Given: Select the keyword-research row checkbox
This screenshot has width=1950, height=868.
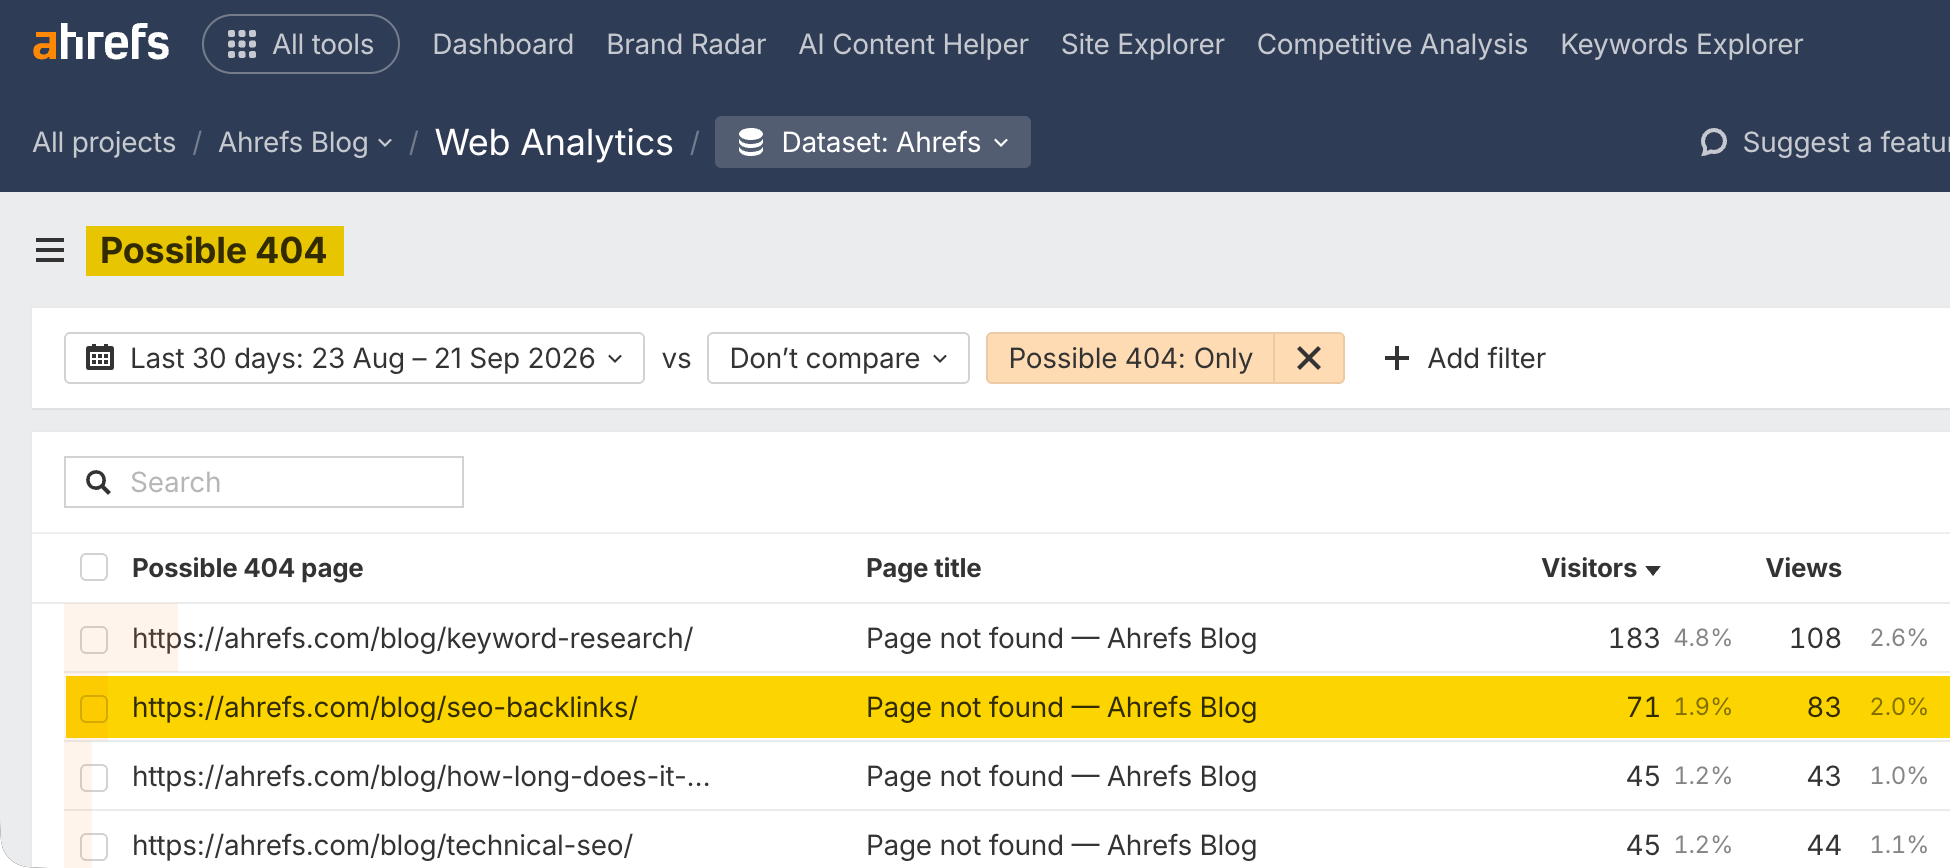Looking at the screenshot, I should pos(94,639).
